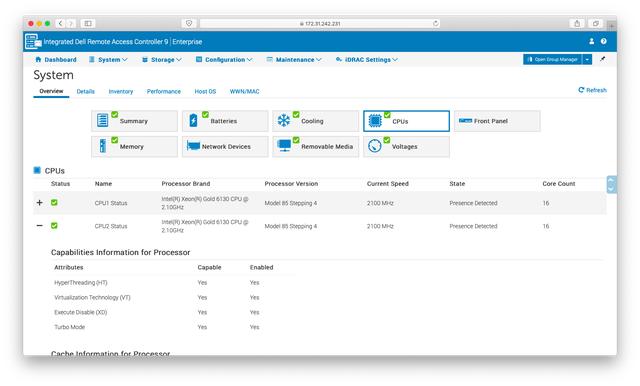Open the Batteries tile
Screen dimensions: 640x386
[225, 121]
